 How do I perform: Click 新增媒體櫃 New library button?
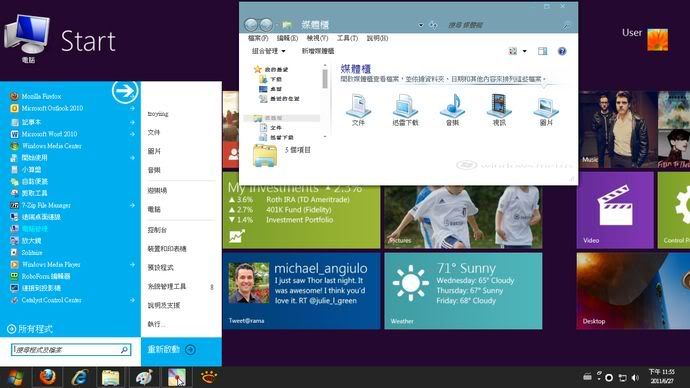pyautogui.click(x=318, y=51)
